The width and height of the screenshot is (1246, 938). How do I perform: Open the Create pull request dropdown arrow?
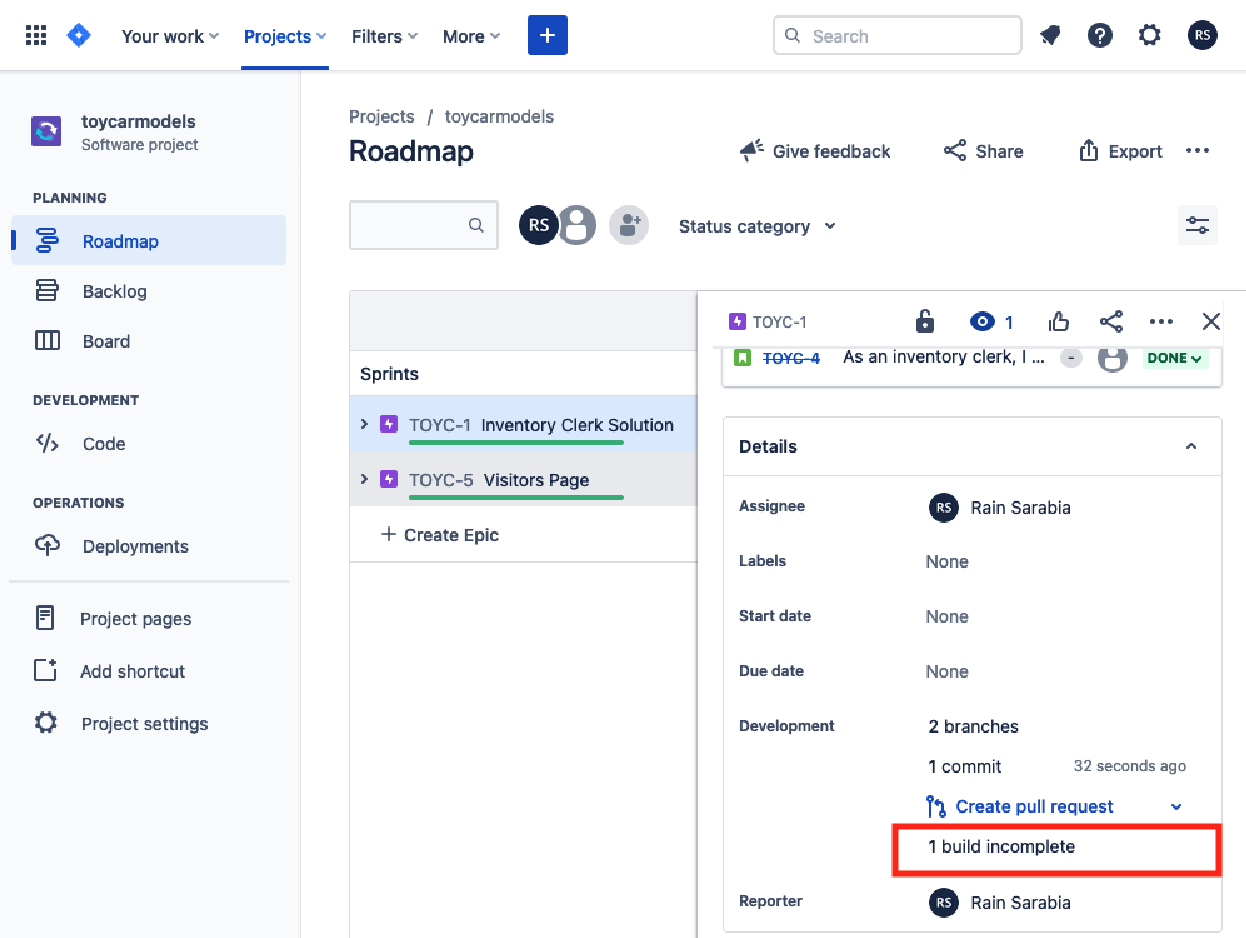pos(1176,807)
